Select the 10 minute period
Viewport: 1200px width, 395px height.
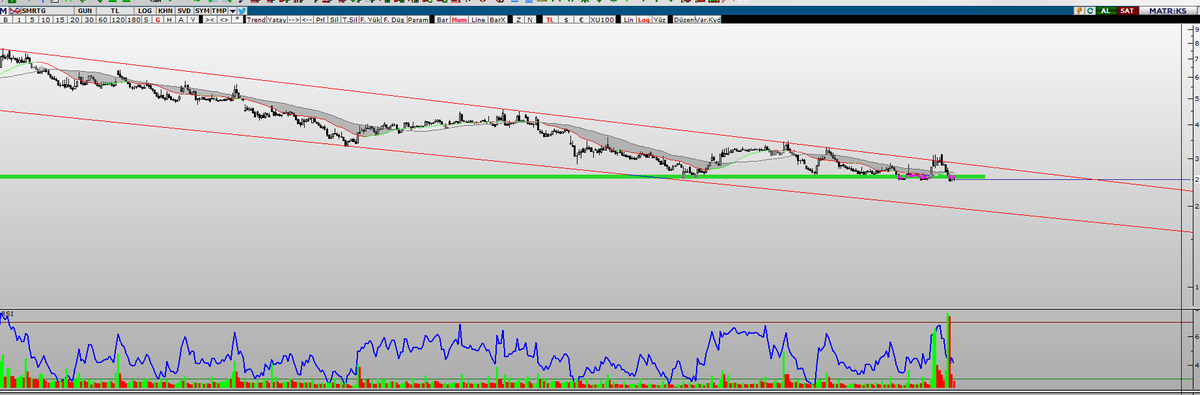click(45, 20)
